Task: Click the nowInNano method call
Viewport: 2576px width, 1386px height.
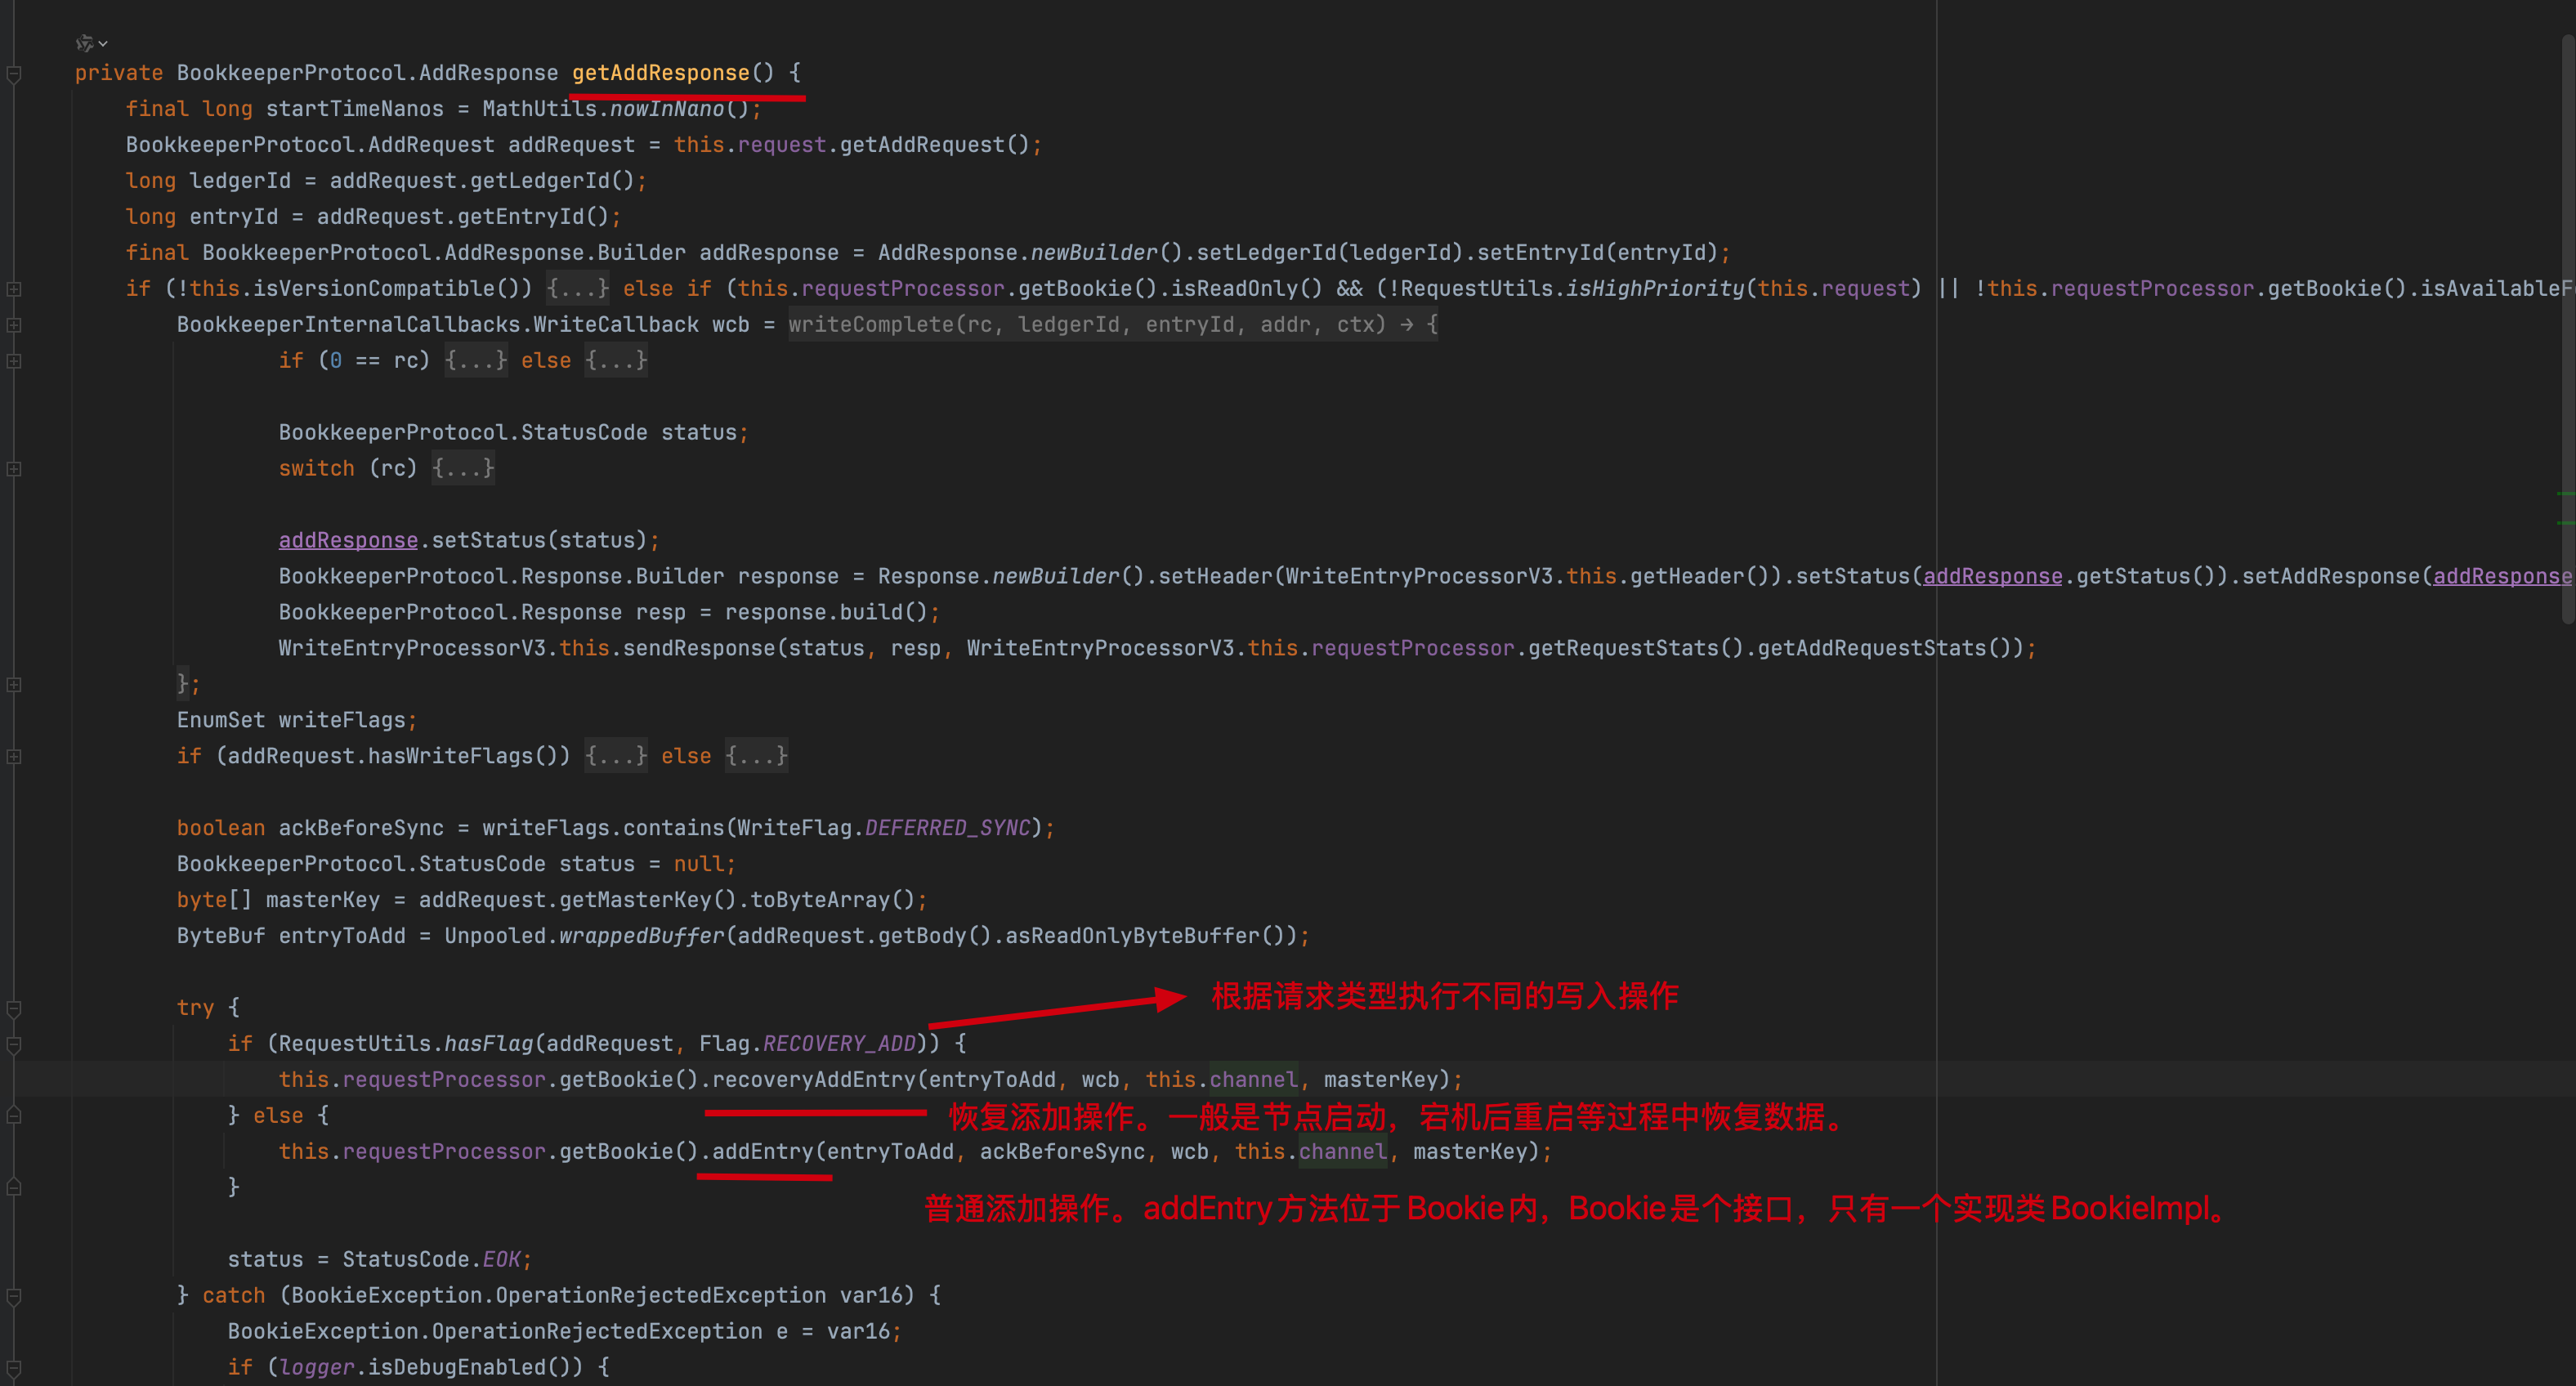Action: (667, 109)
